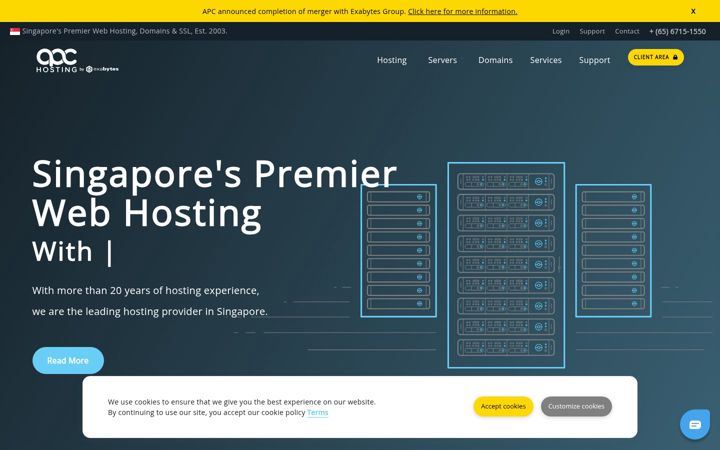The width and height of the screenshot is (720, 450).
Task: Open the Contact link in the top bar
Action: point(627,31)
